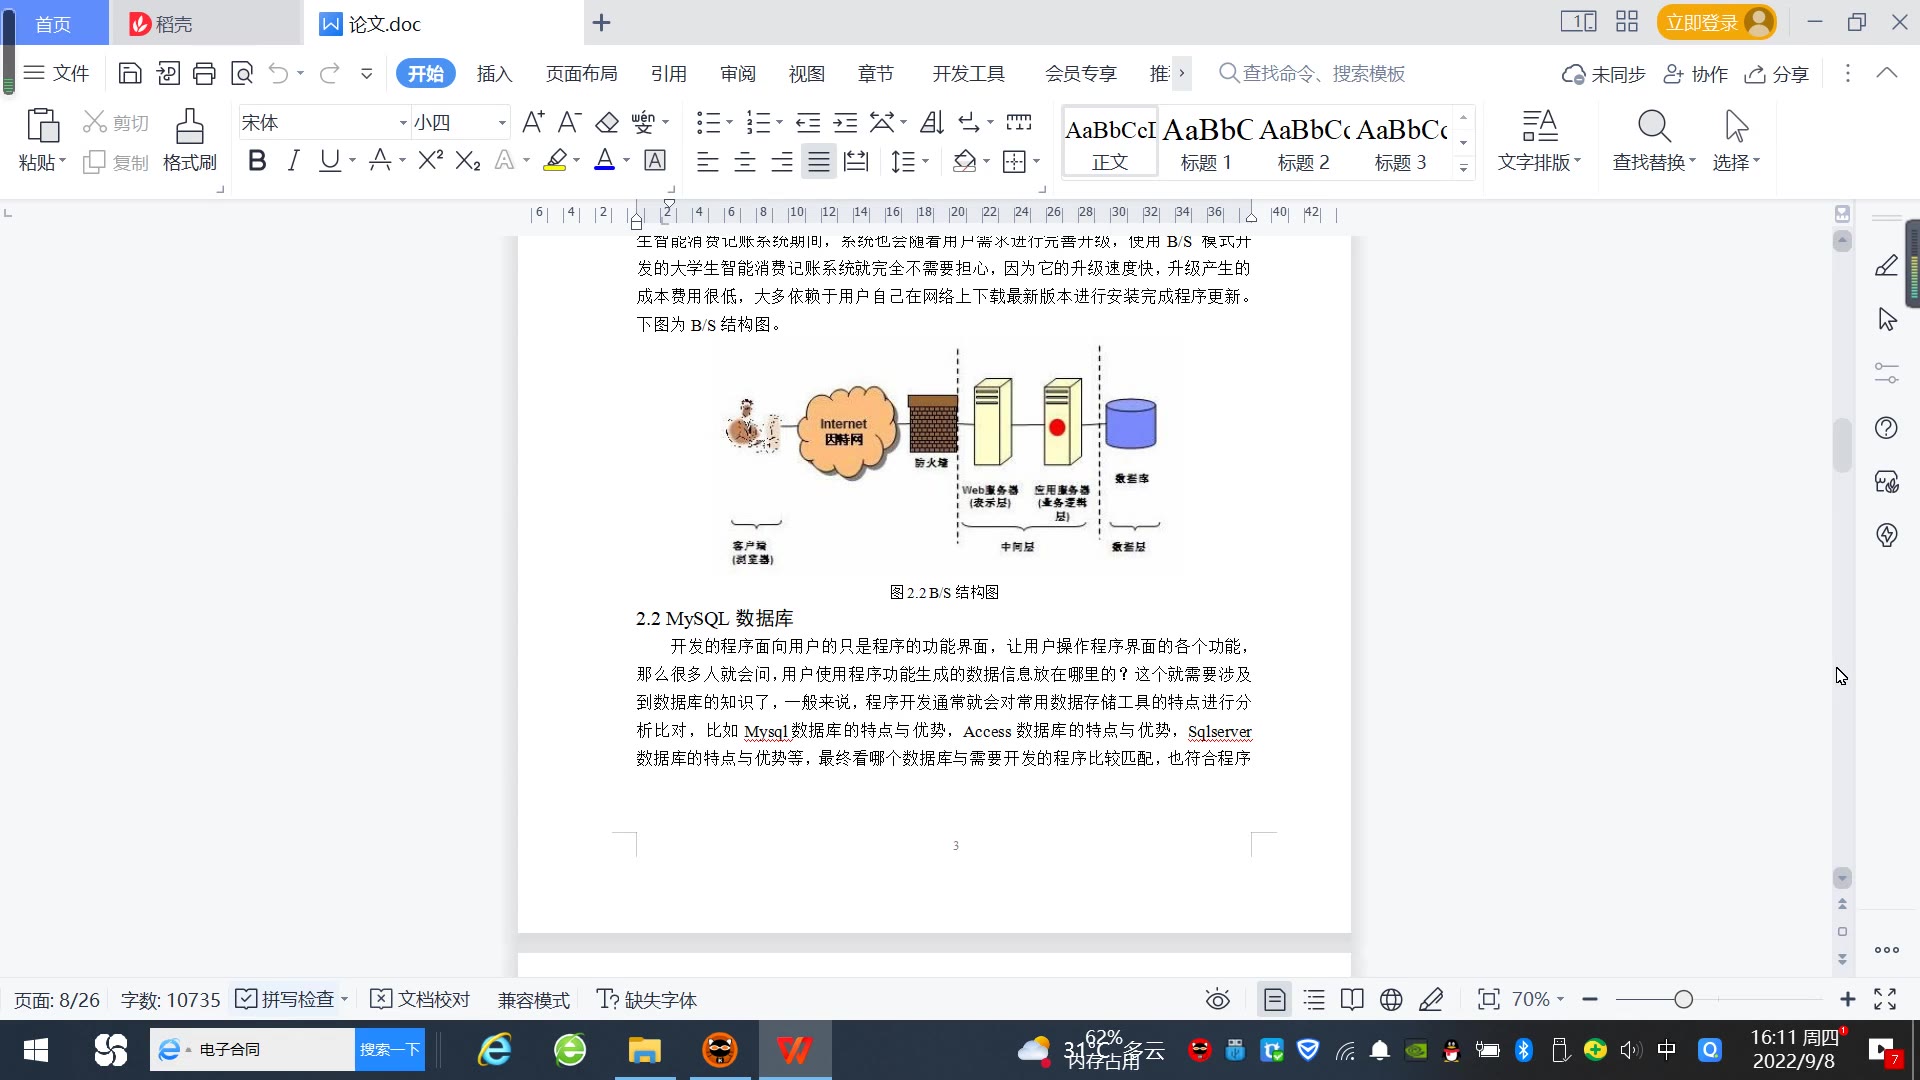The height and width of the screenshot is (1080, 1920).
Task: Open the 插入 ribbon tab
Action: click(494, 73)
